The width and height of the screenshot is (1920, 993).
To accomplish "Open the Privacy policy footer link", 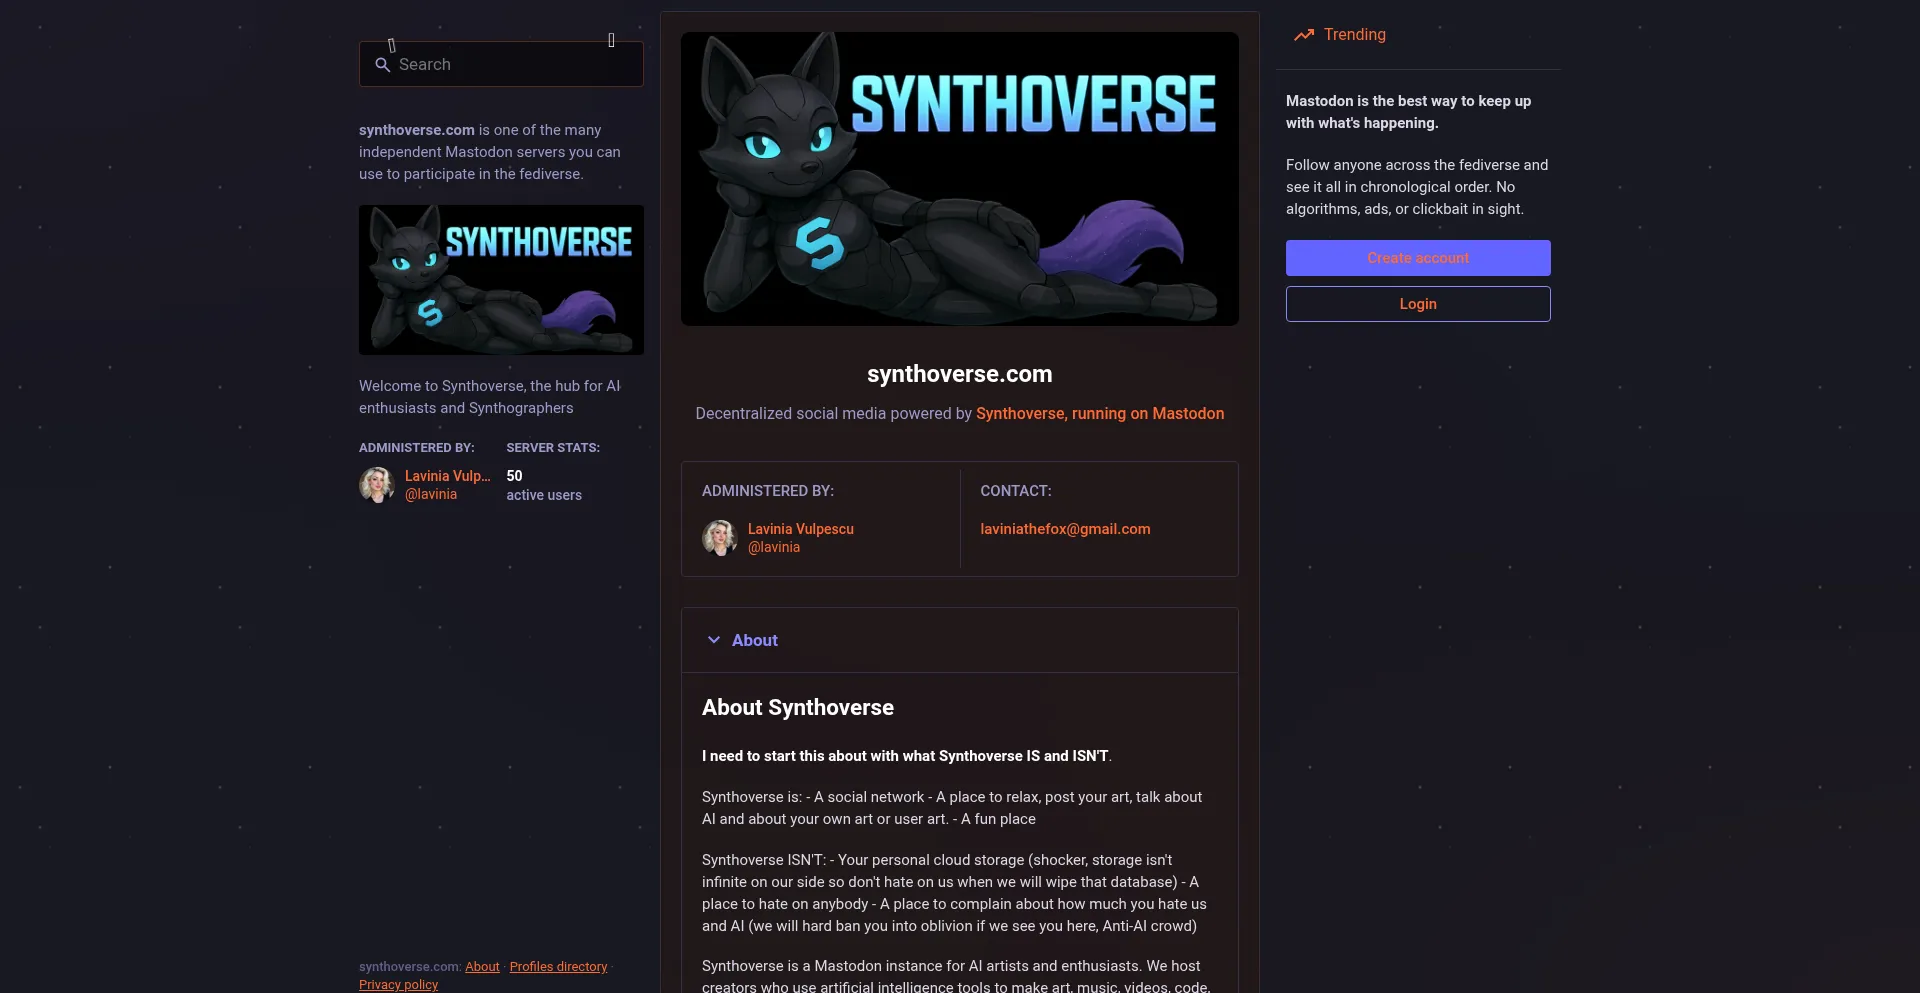I will 398,985.
